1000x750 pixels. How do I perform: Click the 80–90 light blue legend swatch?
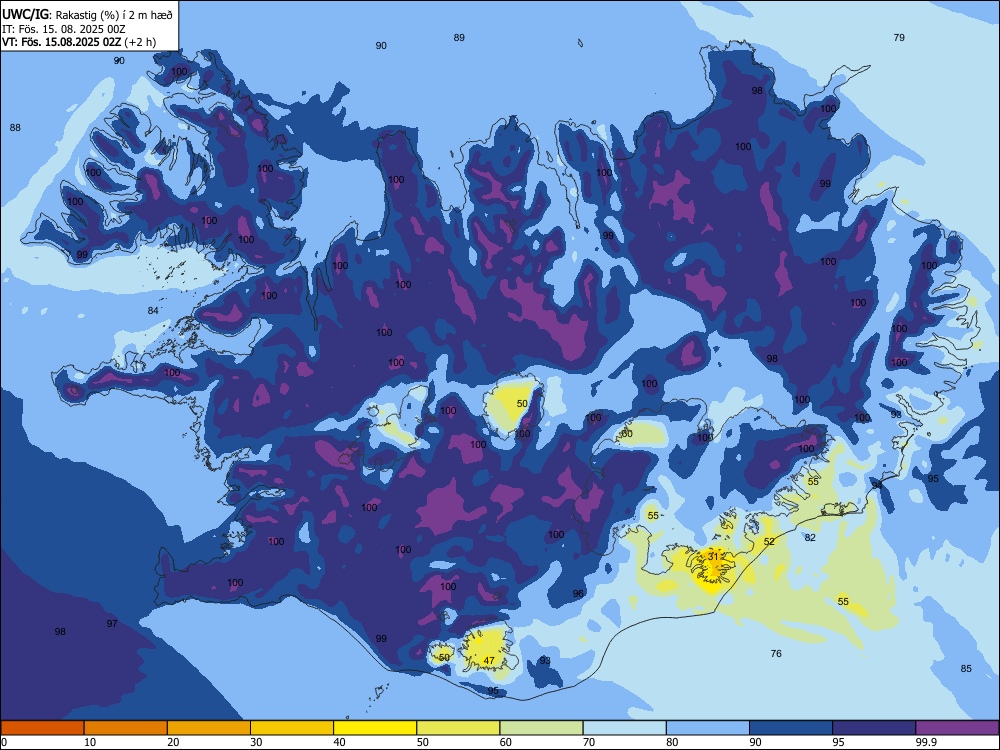[708, 728]
